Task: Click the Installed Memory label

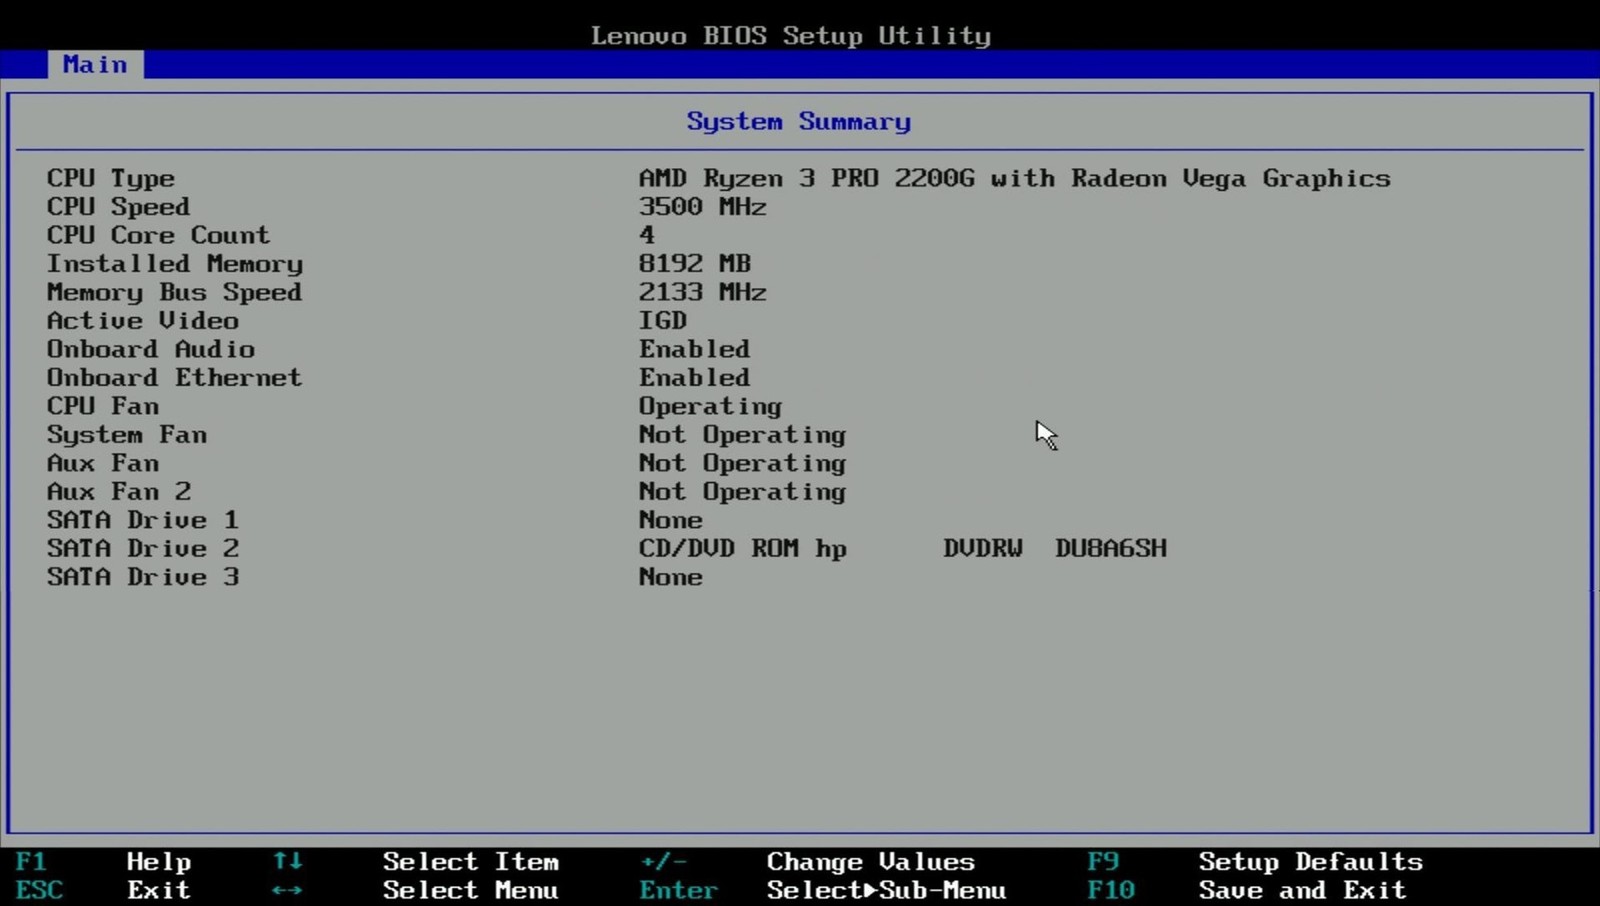Action: point(174,264)
